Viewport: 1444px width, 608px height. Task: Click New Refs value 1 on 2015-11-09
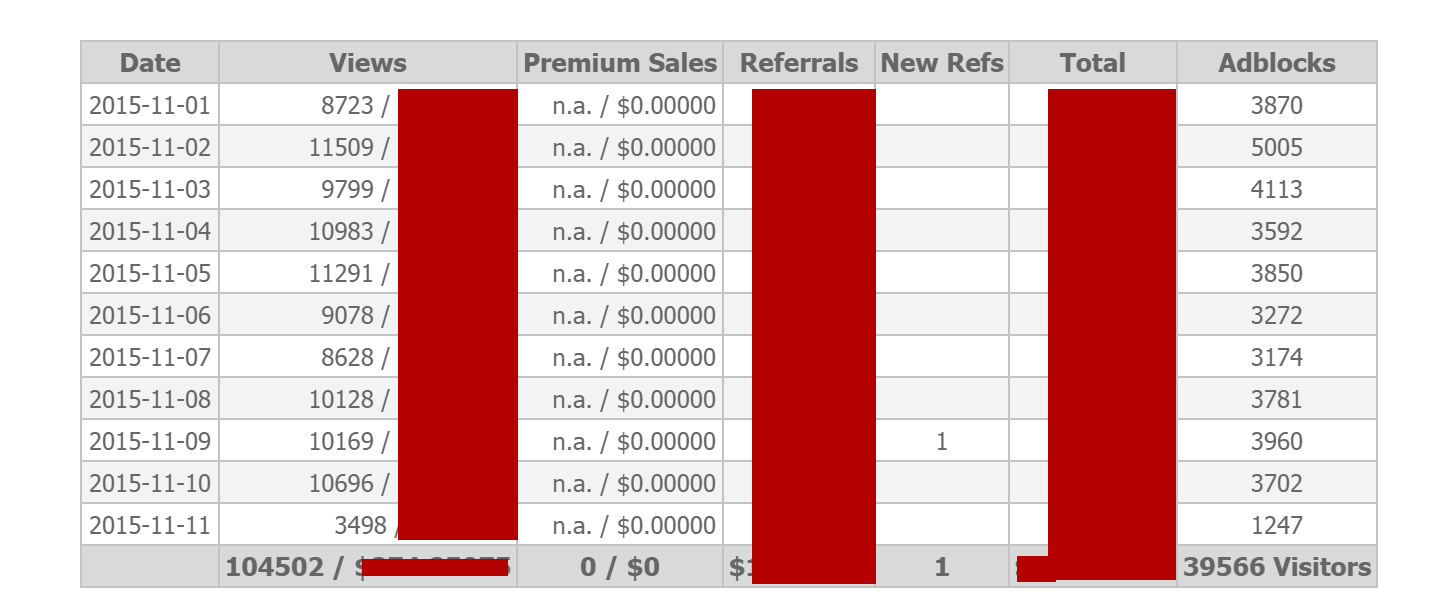[x=942, y=441]
